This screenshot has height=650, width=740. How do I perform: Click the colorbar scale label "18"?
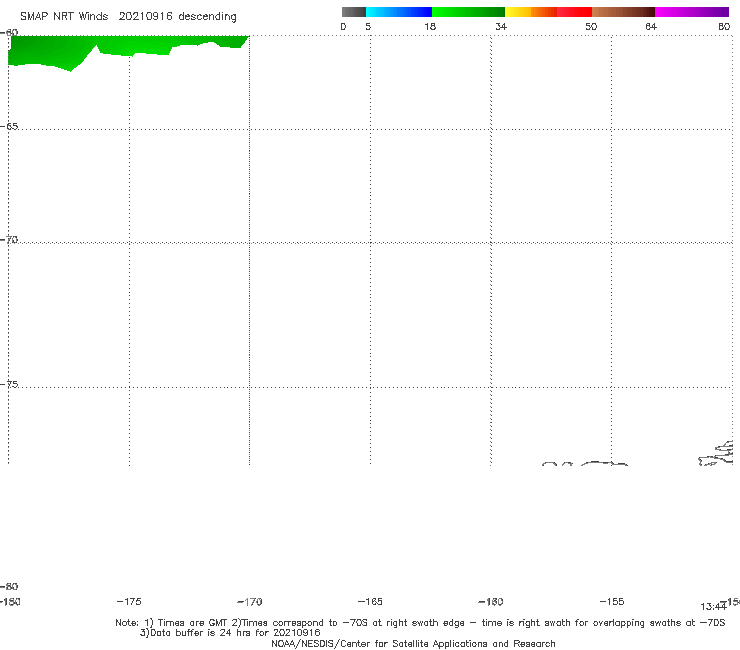tap(430, 27)
